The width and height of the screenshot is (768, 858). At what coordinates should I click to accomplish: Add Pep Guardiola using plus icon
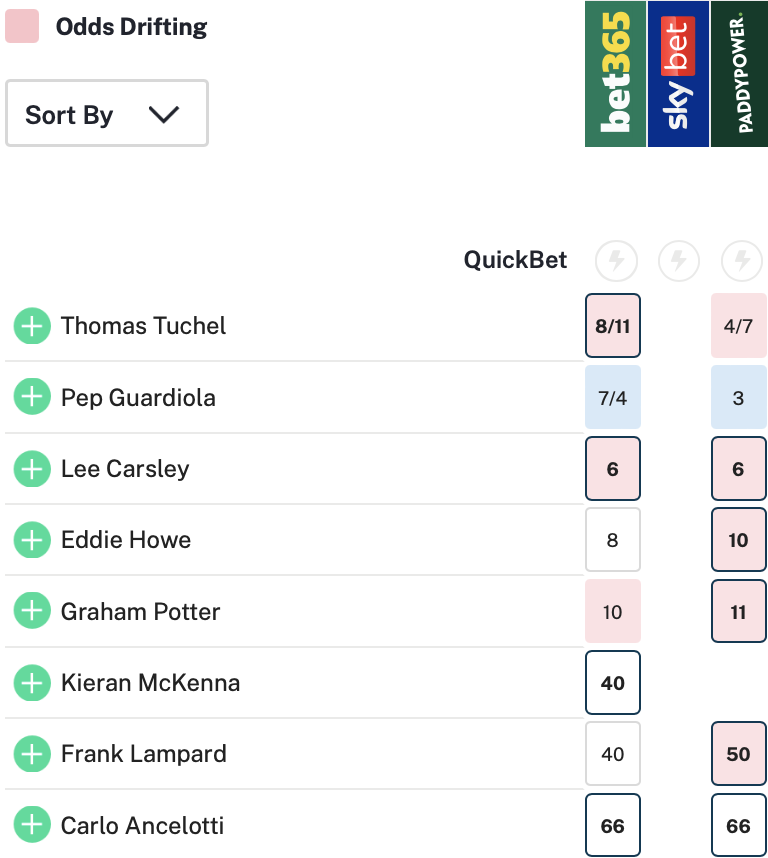pyautogui.click(x=32, y=397)
